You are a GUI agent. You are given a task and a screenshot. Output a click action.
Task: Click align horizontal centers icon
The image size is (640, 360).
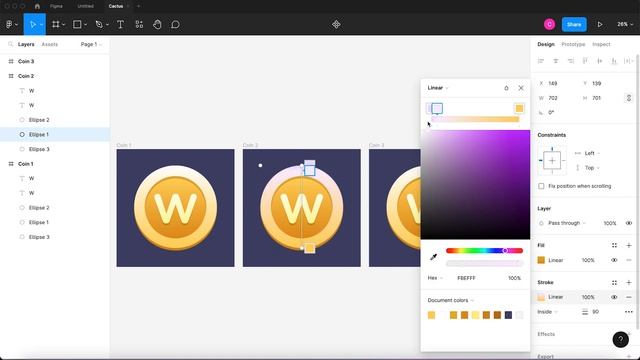556,61
